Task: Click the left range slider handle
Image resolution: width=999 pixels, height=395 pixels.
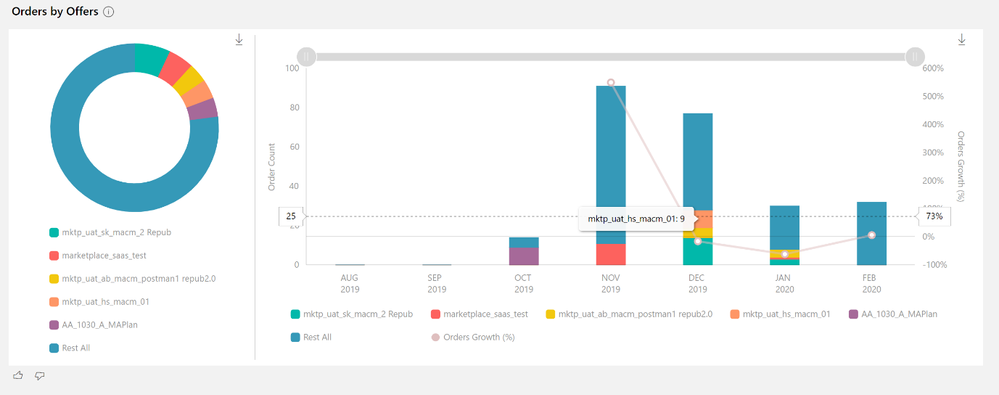Action: point(306,56)
